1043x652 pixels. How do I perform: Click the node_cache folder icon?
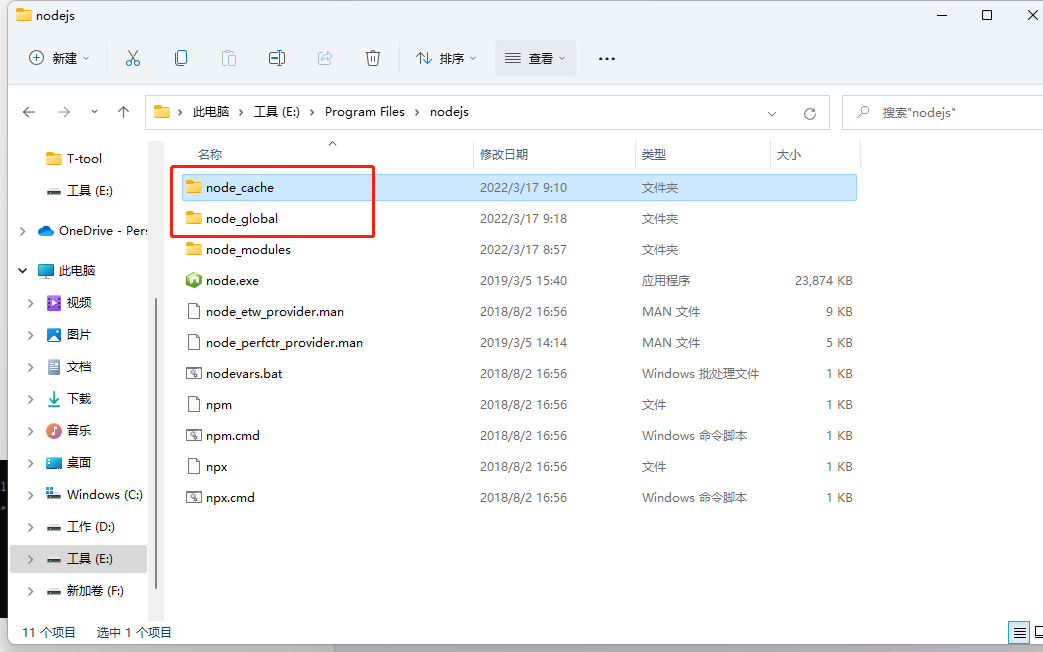[194, 187]
